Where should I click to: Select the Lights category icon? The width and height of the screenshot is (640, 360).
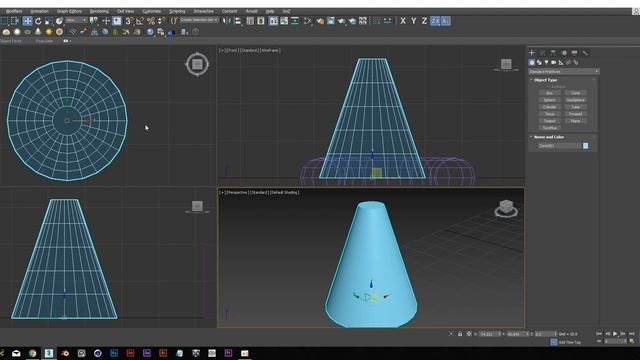tap(547, 62)
